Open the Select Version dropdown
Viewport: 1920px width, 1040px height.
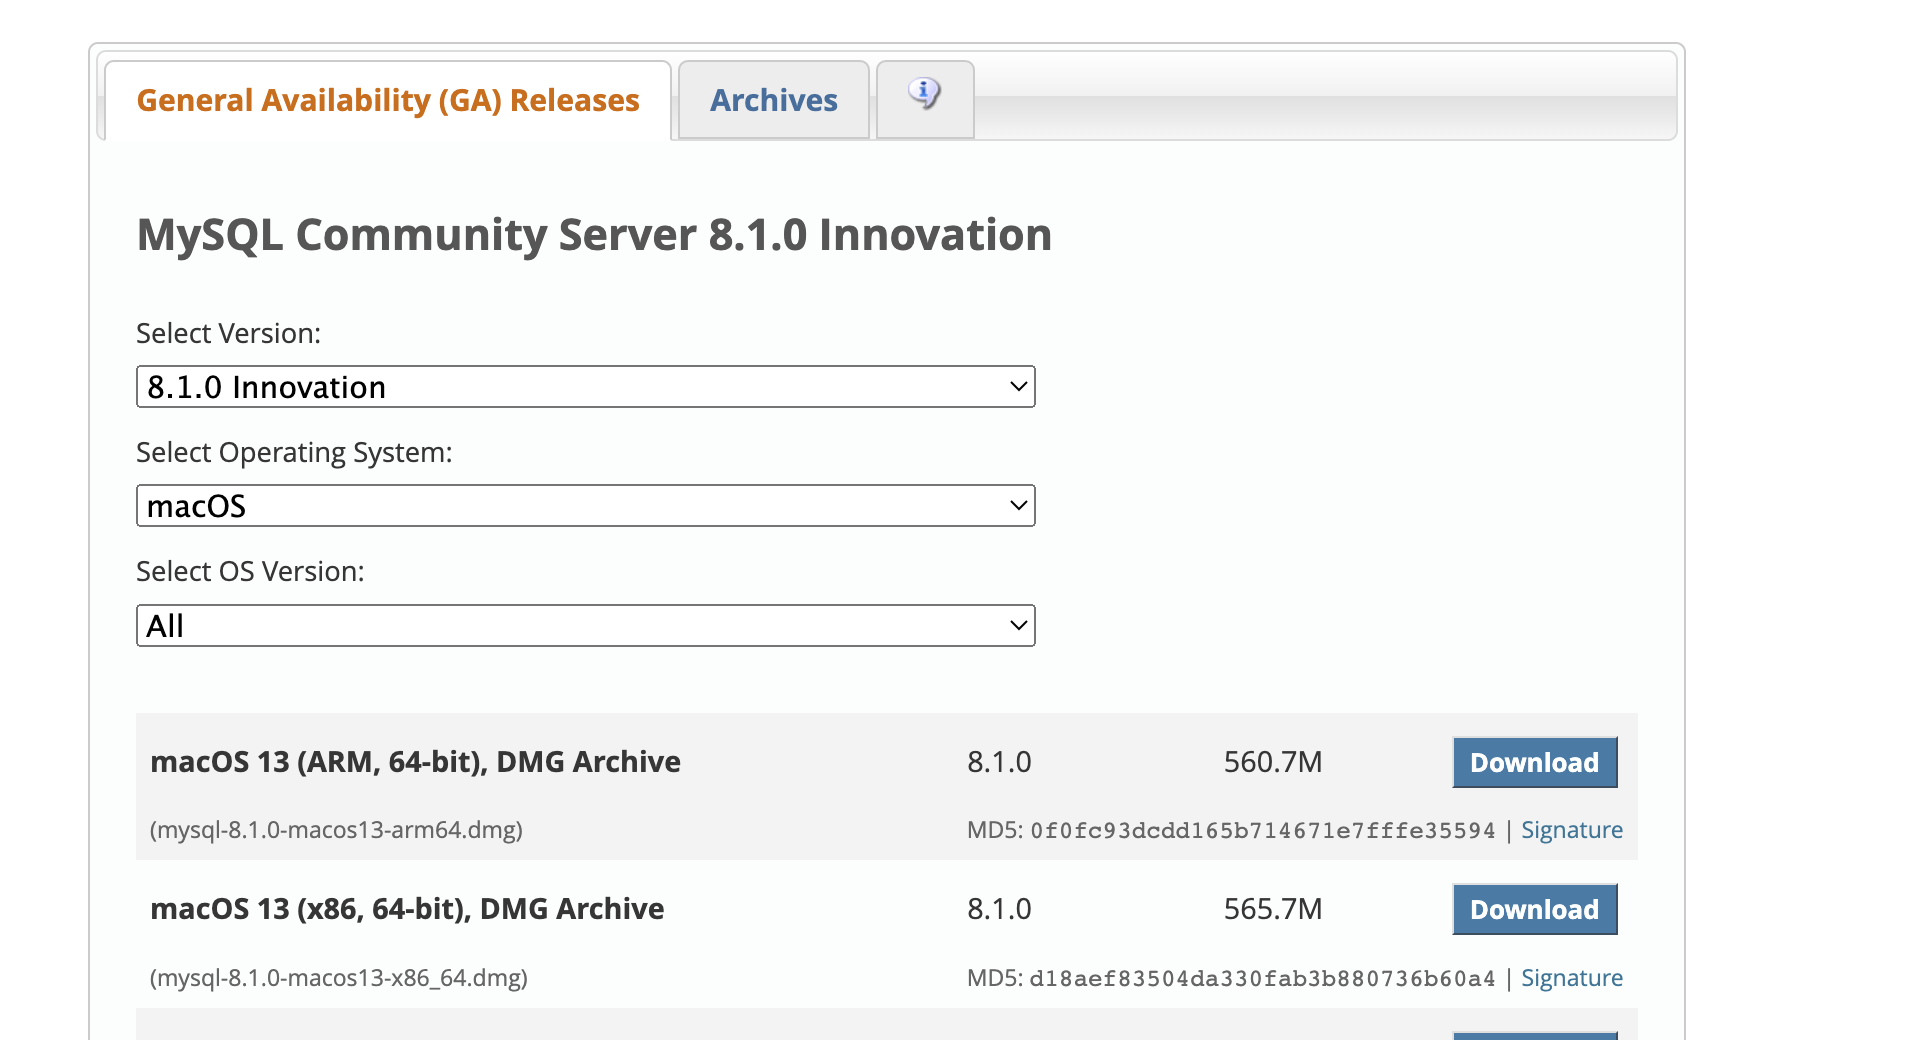[x=586, y=387]
